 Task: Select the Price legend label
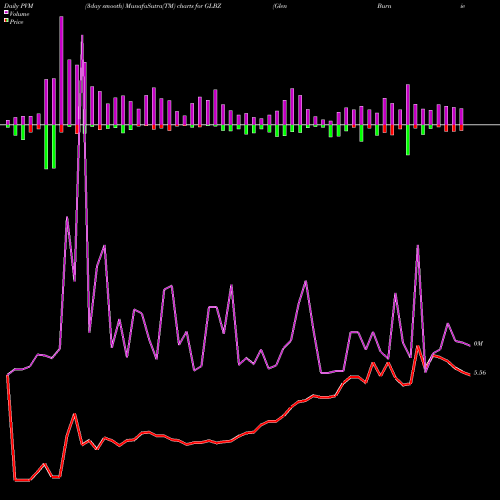tap(16, 22)
